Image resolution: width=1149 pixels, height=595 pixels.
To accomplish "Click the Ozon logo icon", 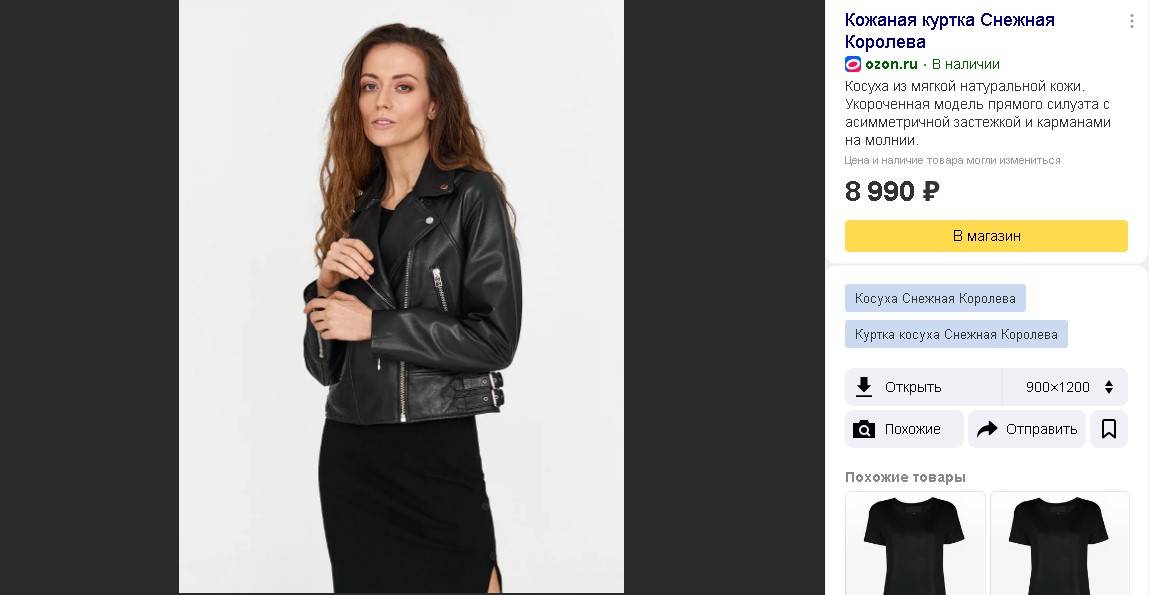I will click(853, 64).
